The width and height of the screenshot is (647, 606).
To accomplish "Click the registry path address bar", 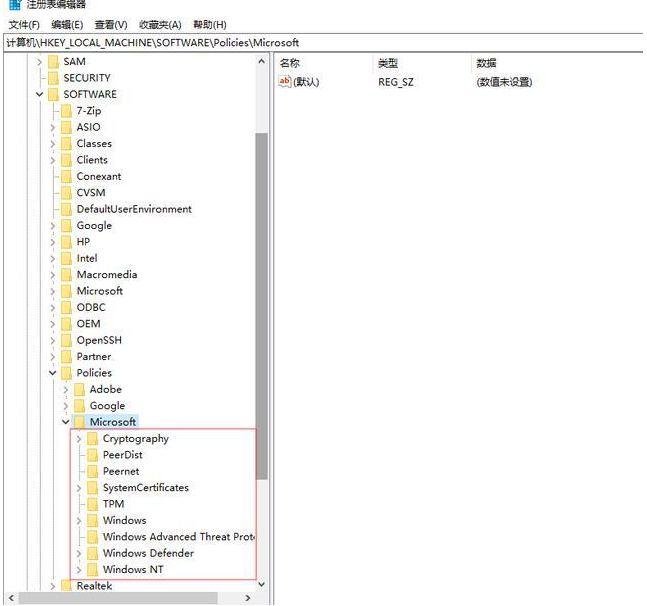I will [324, 42].
